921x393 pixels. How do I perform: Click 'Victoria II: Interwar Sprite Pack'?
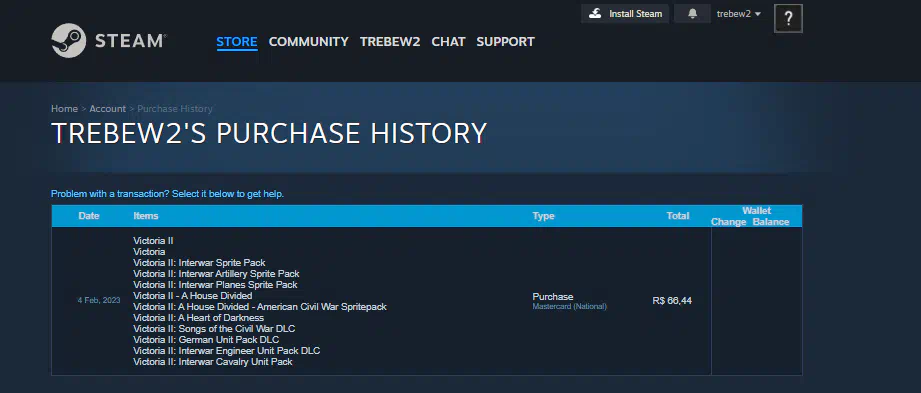point(199,263)
